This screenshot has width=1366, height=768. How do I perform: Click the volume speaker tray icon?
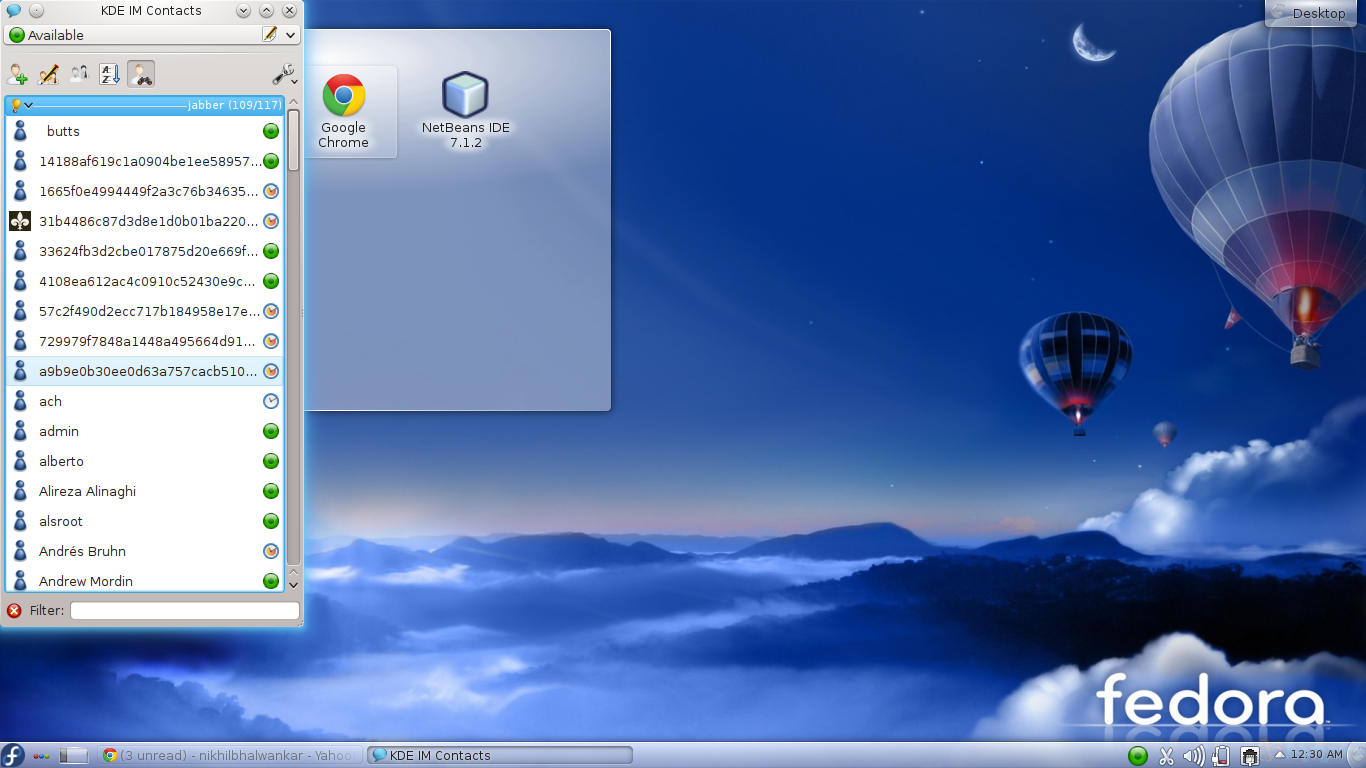[x=1193, y=756]
